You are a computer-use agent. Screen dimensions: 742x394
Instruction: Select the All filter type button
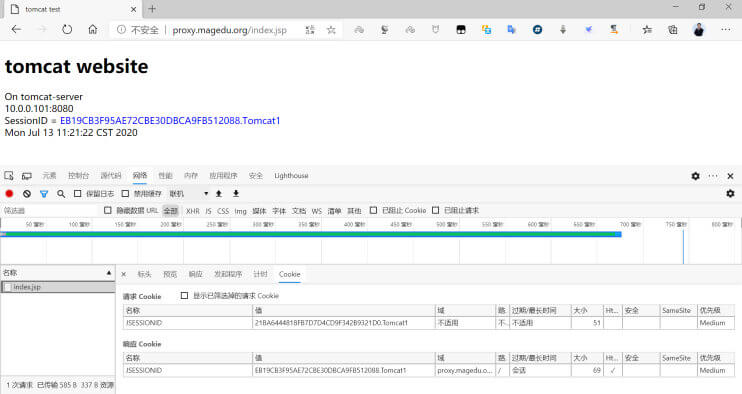pyautogui.click(x=170, y=211)
